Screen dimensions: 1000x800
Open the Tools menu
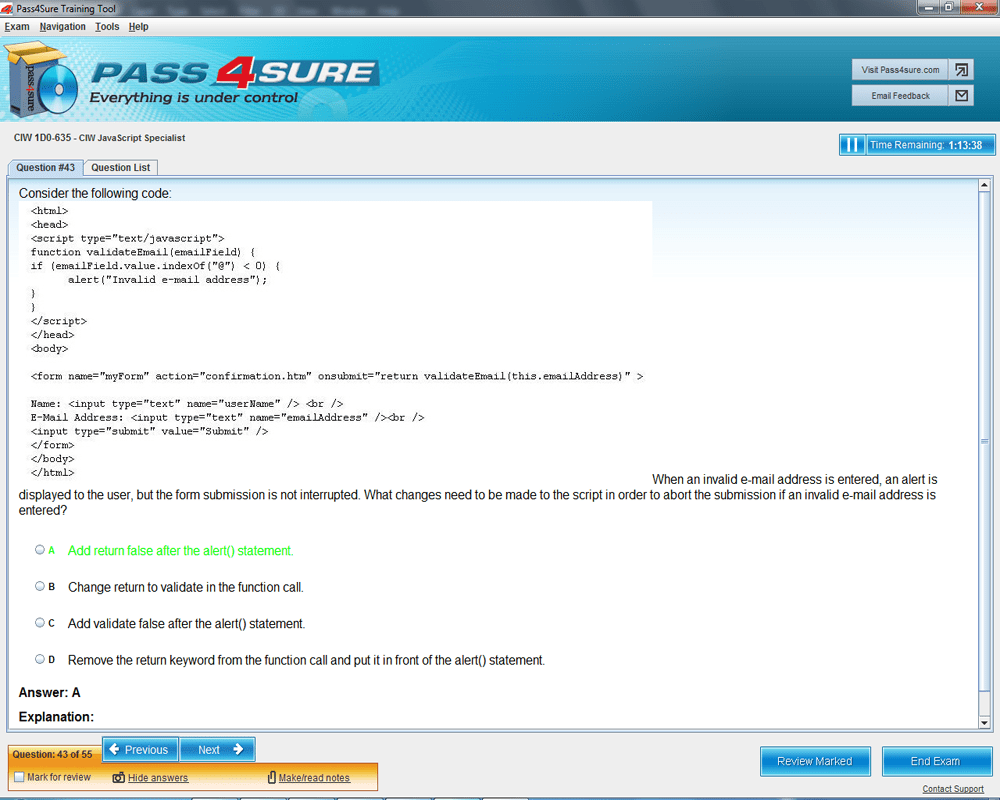point(107,27)
